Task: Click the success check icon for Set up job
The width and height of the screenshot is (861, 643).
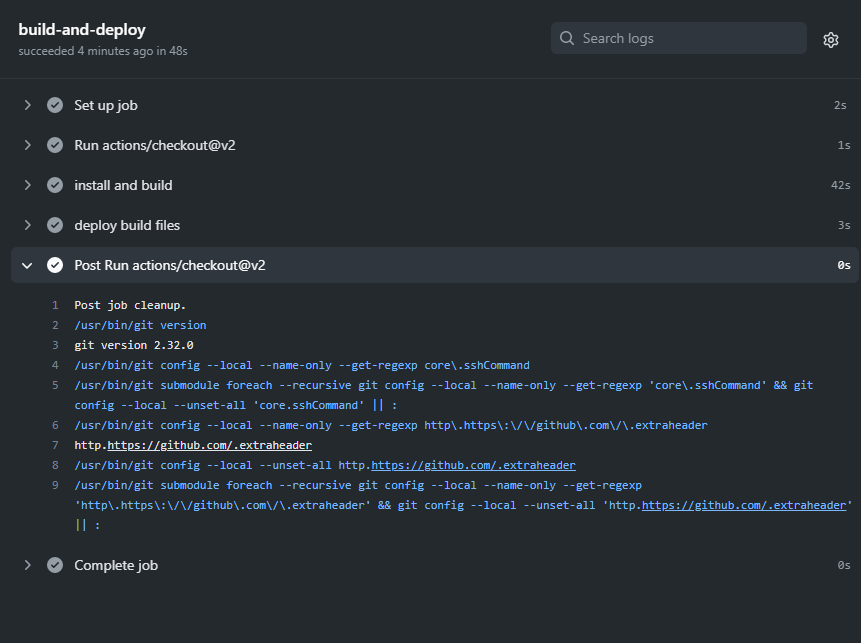Action: (x=55, y=105)
